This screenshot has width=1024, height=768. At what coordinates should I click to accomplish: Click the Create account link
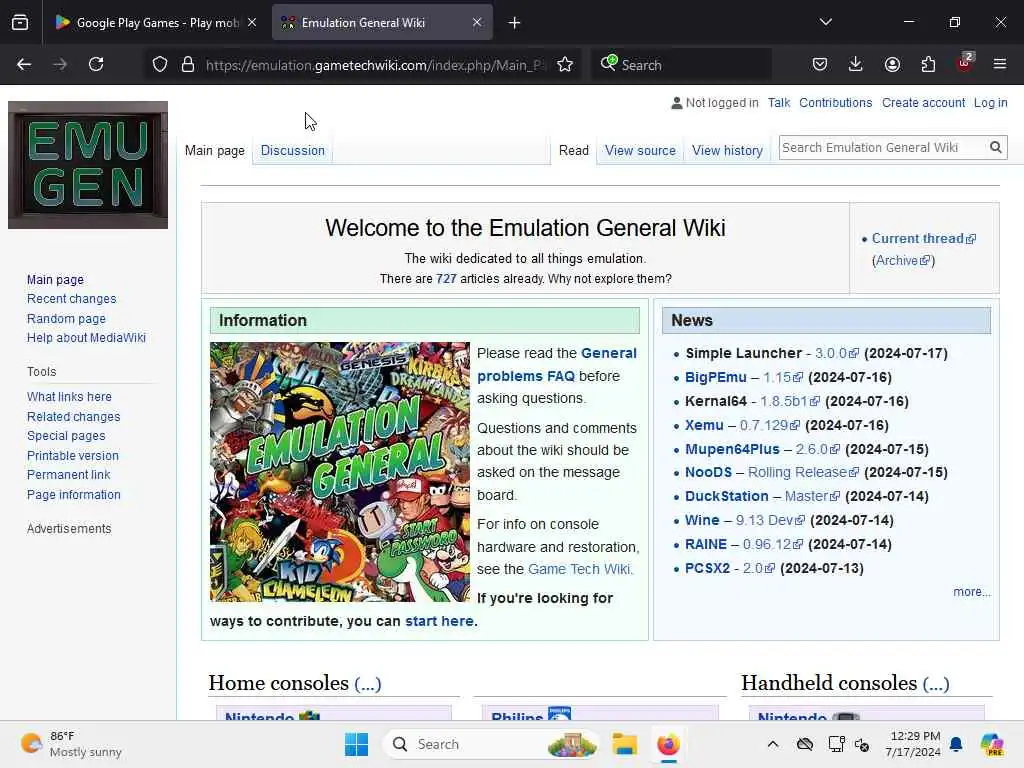pos(923,103)
